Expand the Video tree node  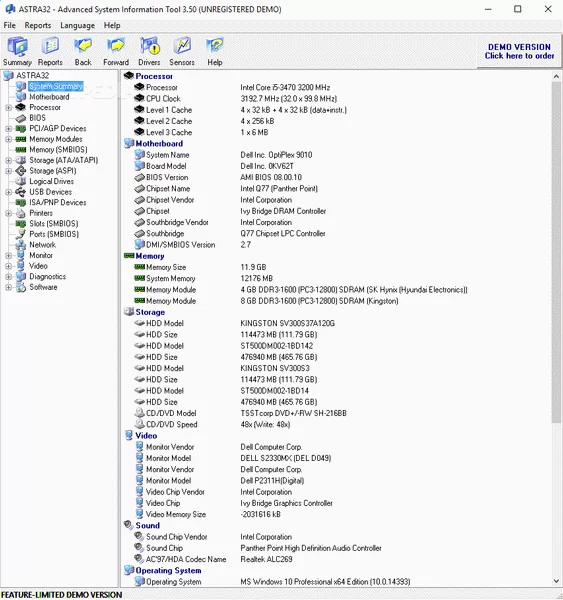click(x=8, y=266)
